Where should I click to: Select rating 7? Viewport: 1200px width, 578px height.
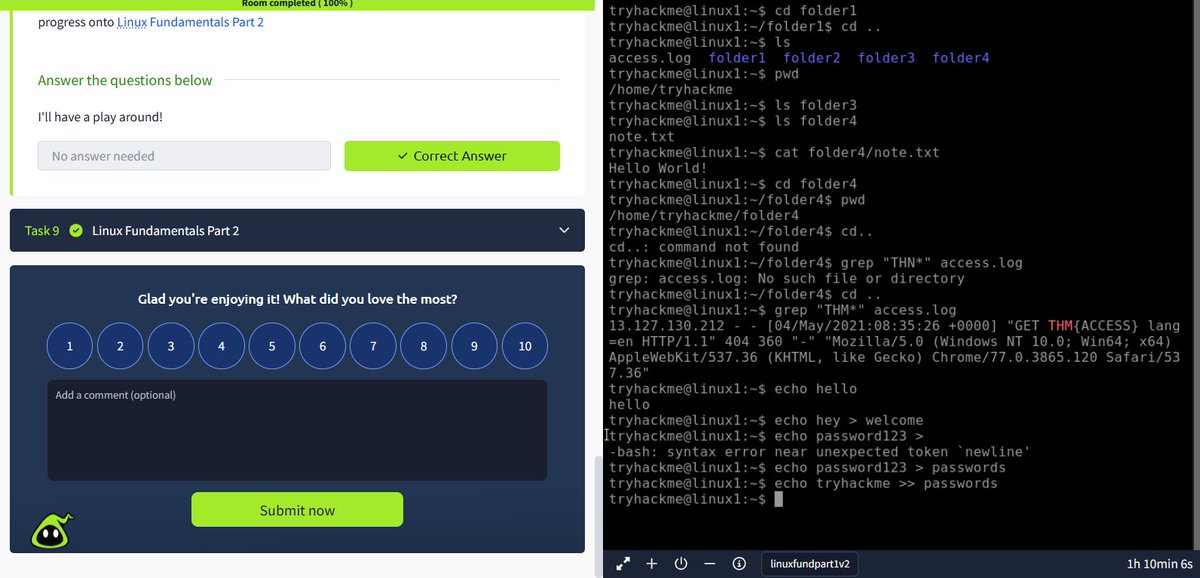click(x=373, y=346)
